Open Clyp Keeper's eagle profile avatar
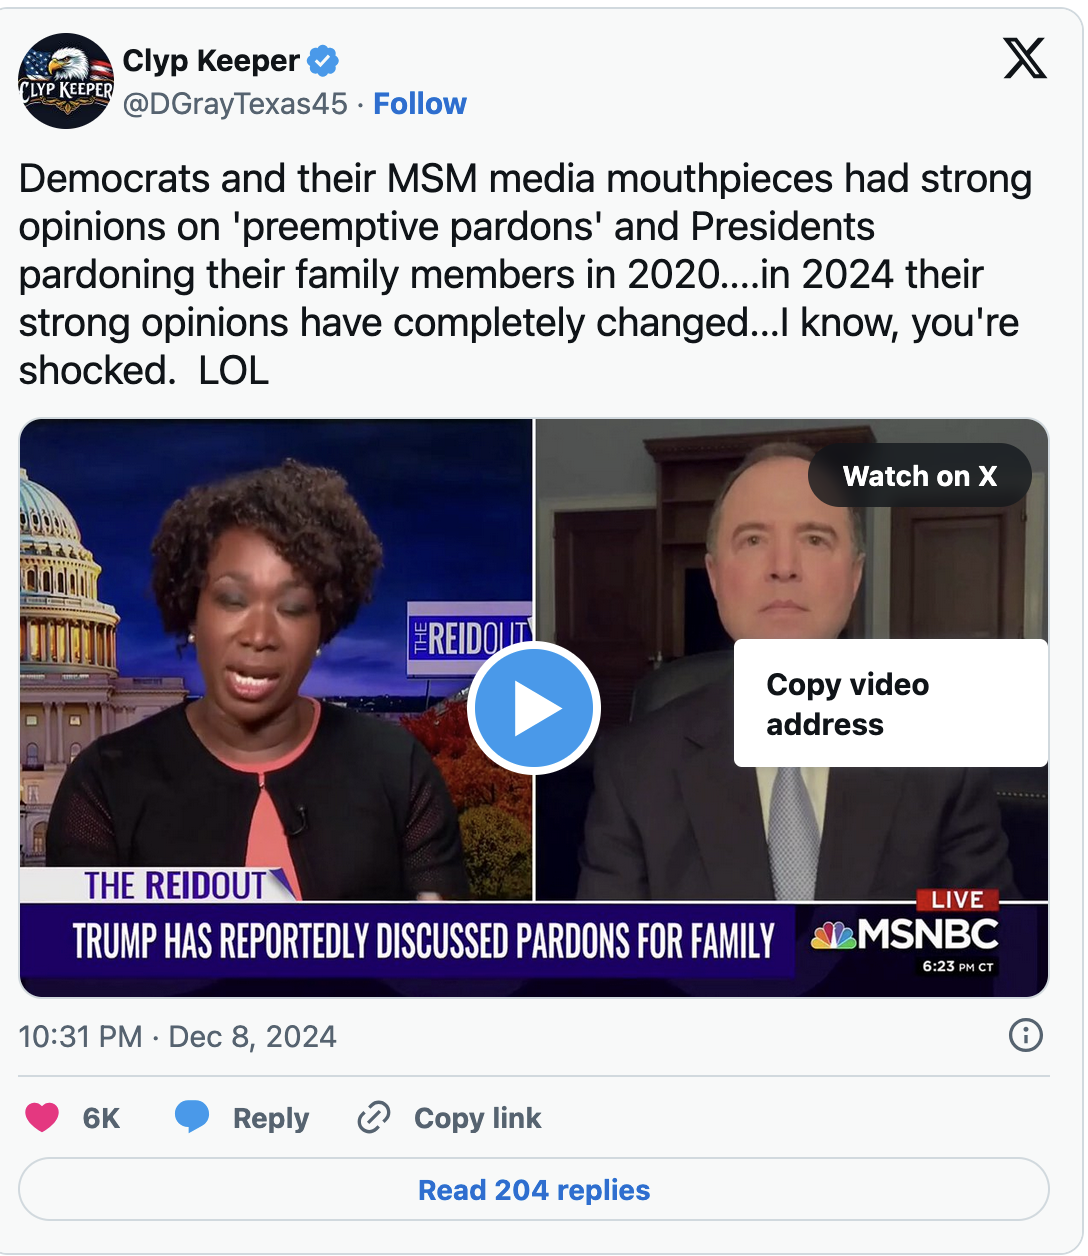Screen dimensions: 1088x1256 click(66, 81)
